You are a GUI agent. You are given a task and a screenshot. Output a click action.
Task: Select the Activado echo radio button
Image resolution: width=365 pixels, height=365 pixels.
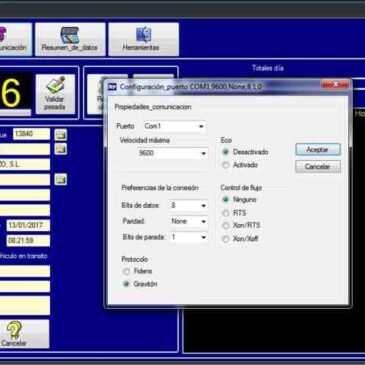click(x=226, y=165)
